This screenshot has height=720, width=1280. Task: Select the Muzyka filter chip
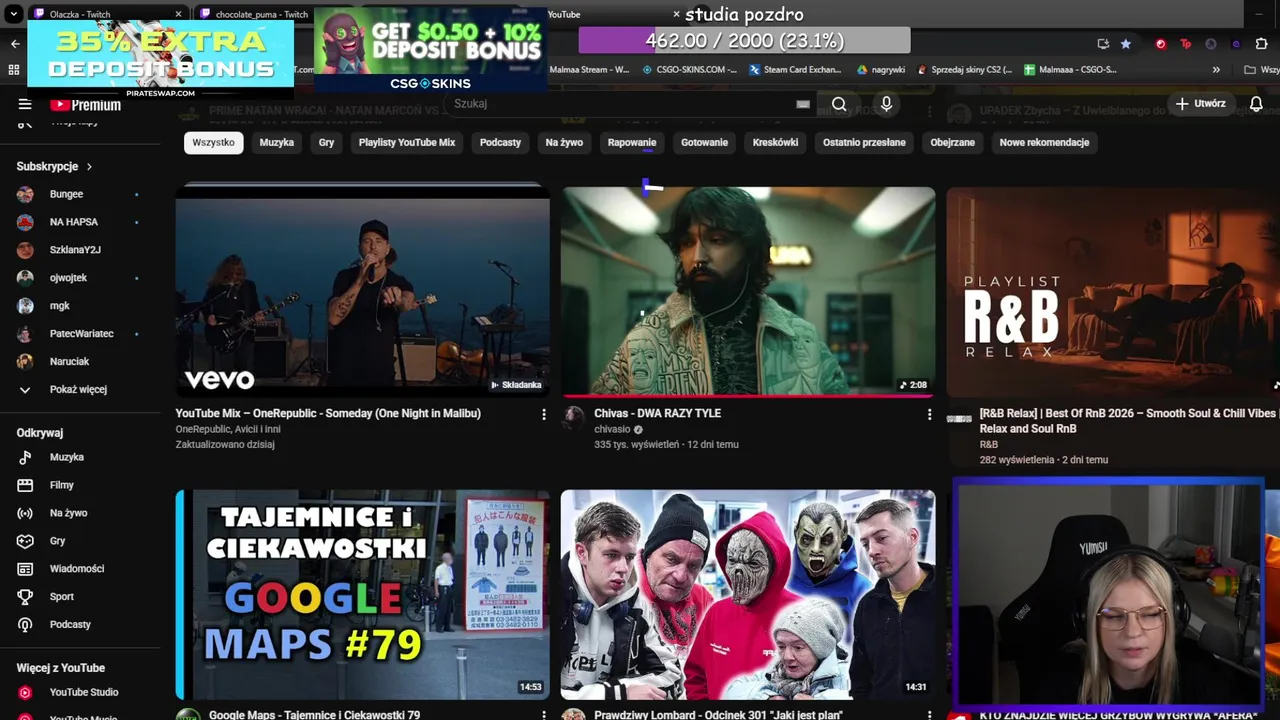[x=277, y=142]
